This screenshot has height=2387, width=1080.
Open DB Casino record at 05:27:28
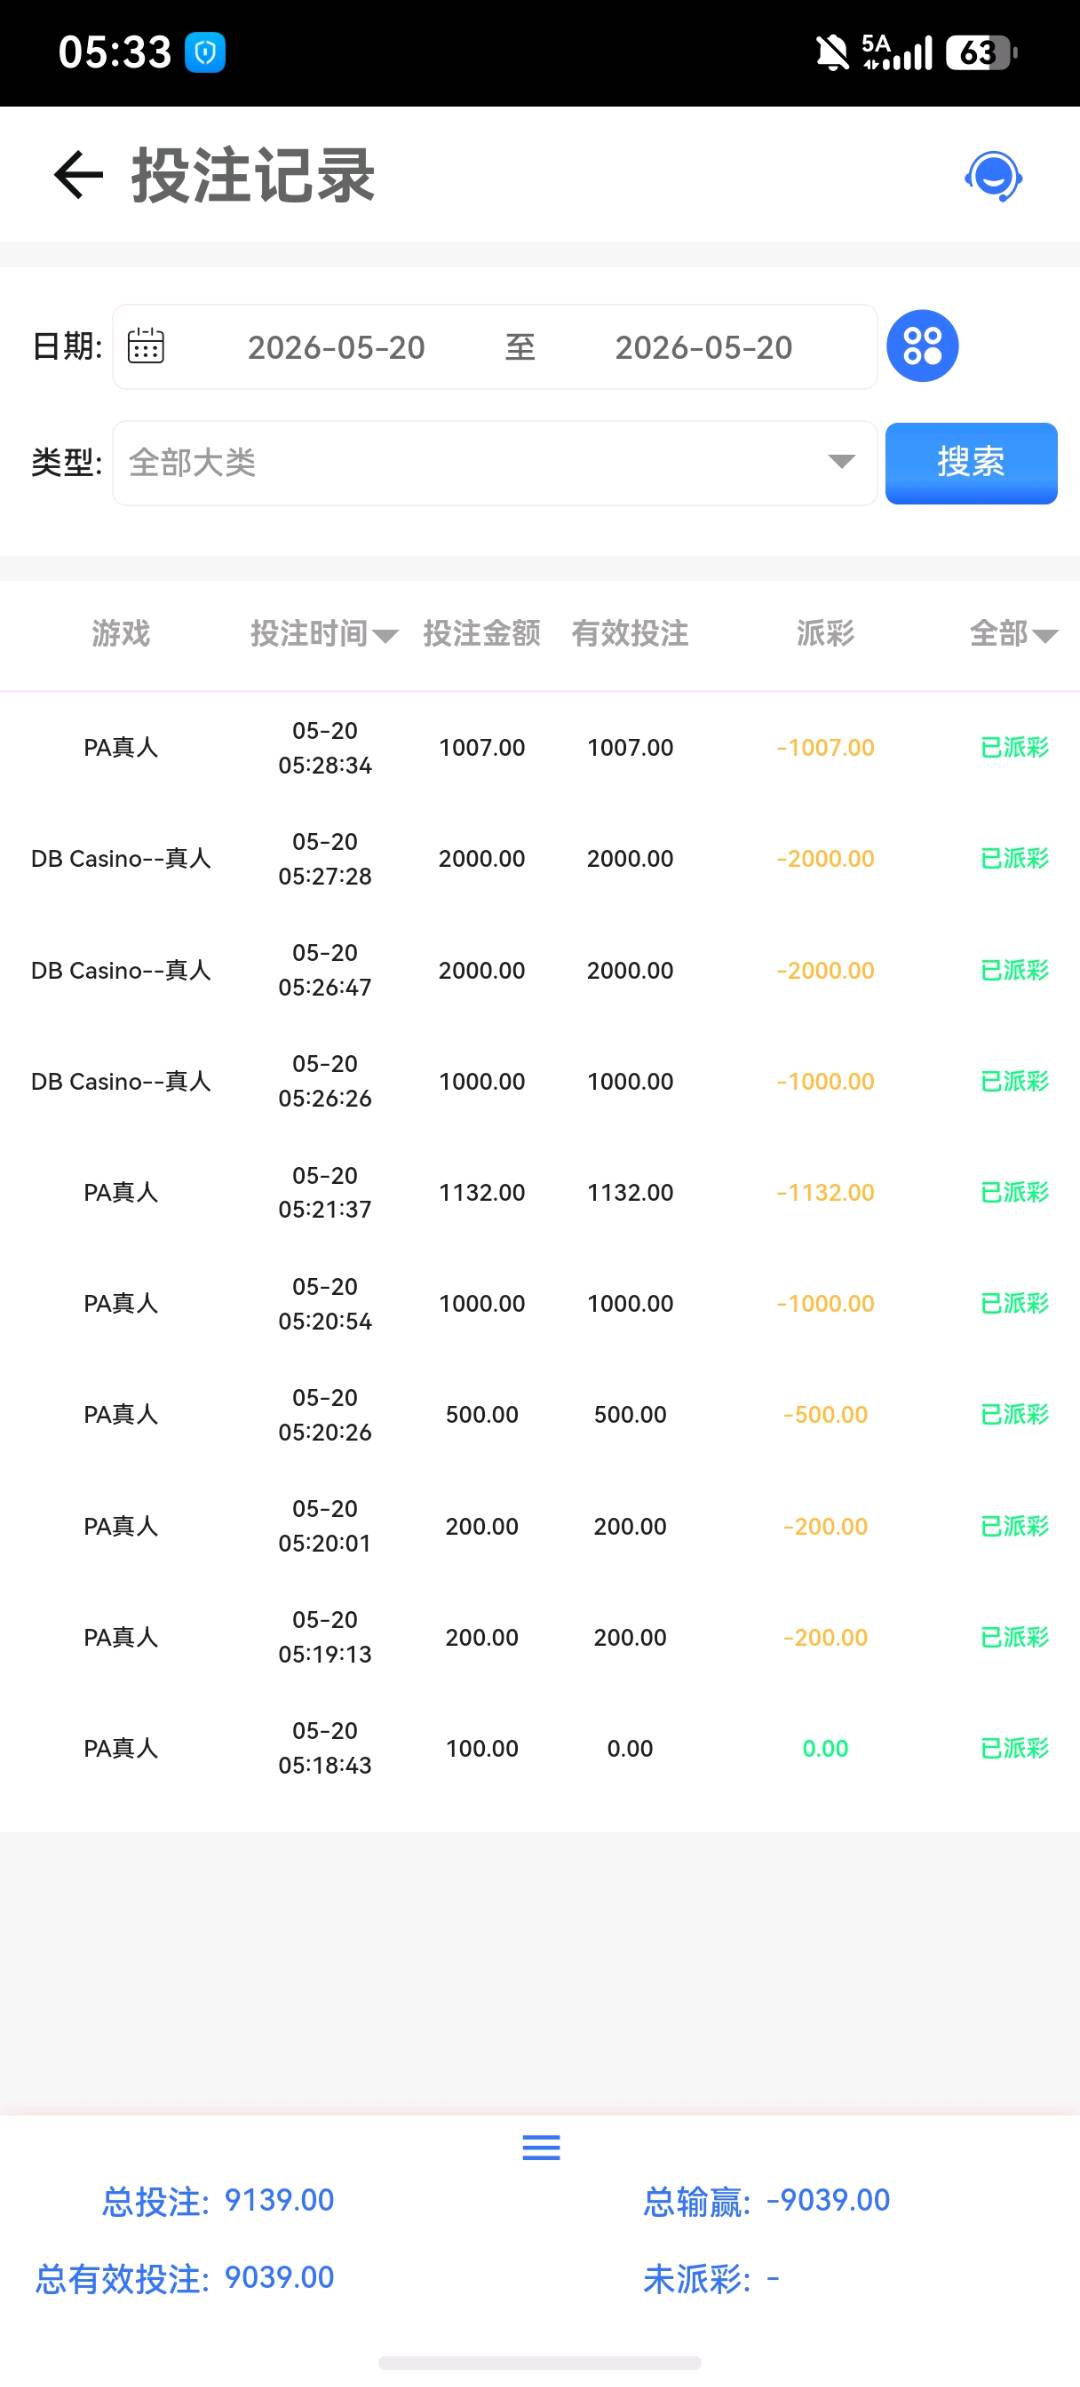[x=540, y=858]
